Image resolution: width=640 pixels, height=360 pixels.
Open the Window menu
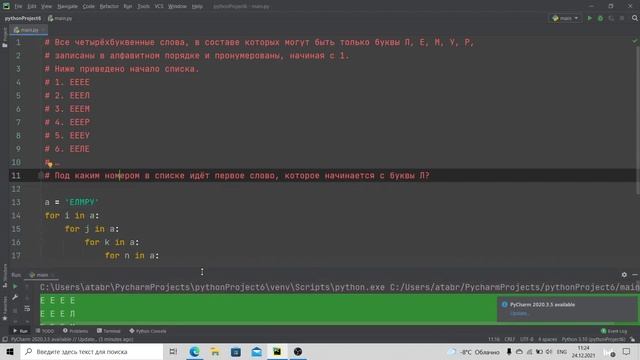click(x=177, y=7)
